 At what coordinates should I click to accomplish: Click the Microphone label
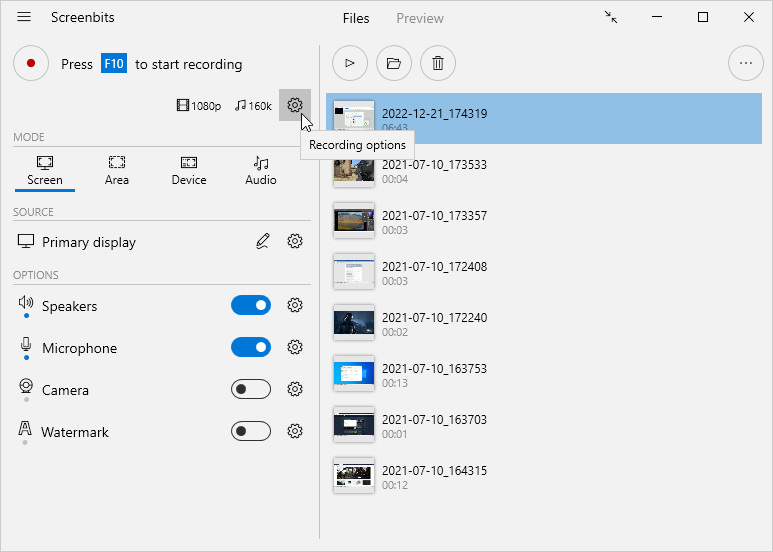pos(80,348)
